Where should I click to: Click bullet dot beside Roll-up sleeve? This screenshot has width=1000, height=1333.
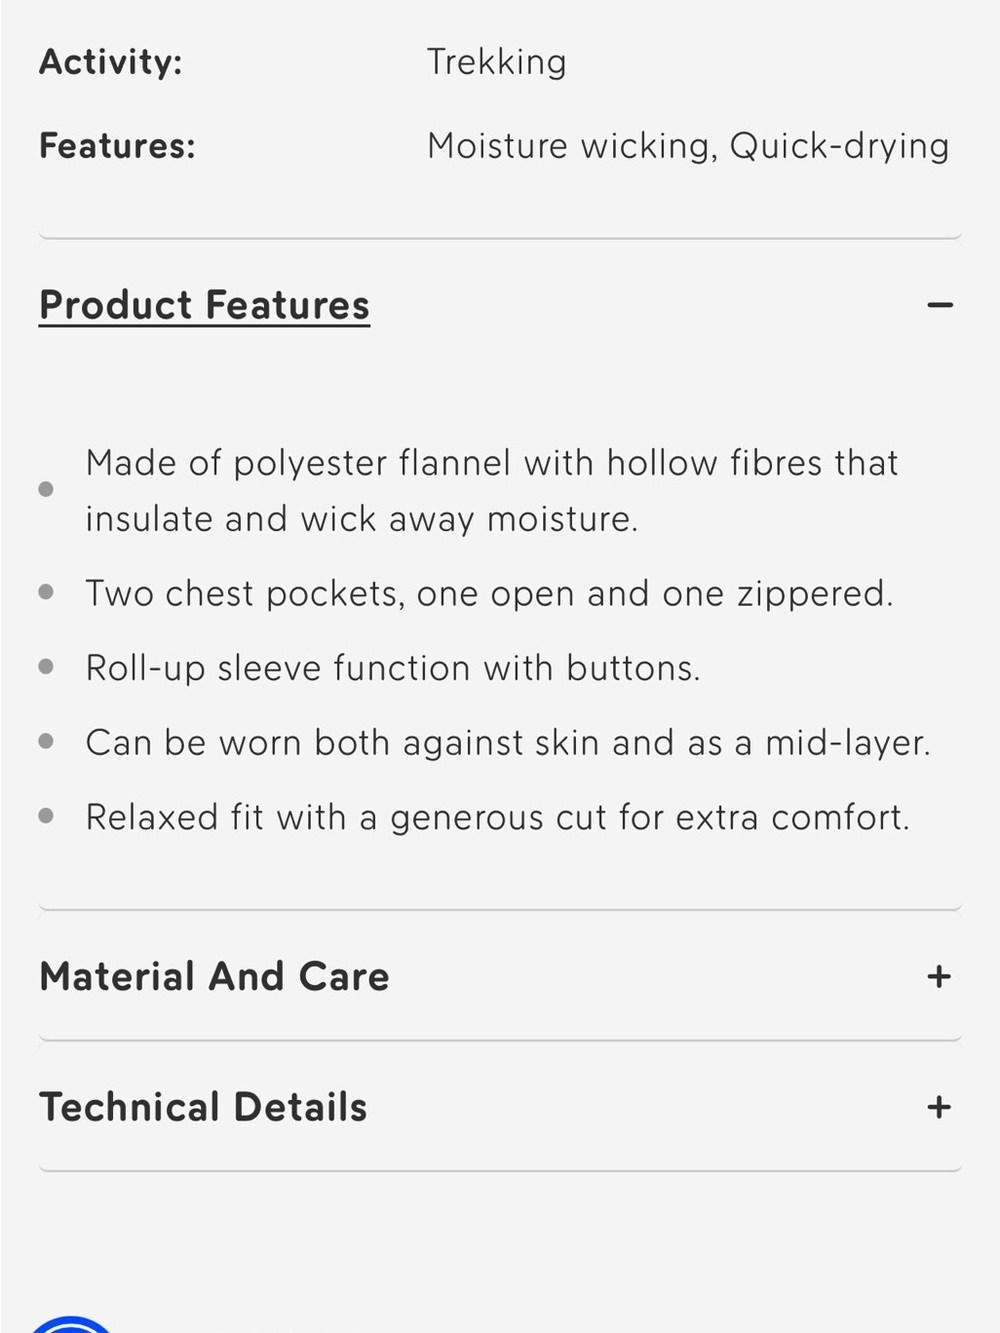[46, 667]
